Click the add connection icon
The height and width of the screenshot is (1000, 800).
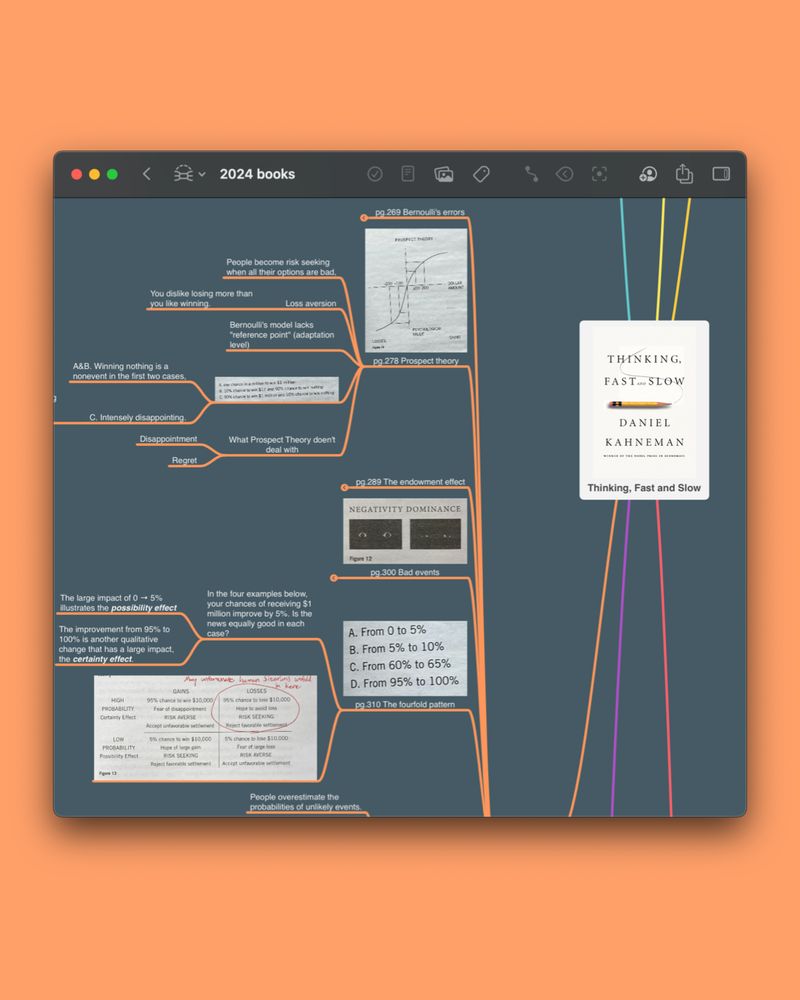coord(531,174)
